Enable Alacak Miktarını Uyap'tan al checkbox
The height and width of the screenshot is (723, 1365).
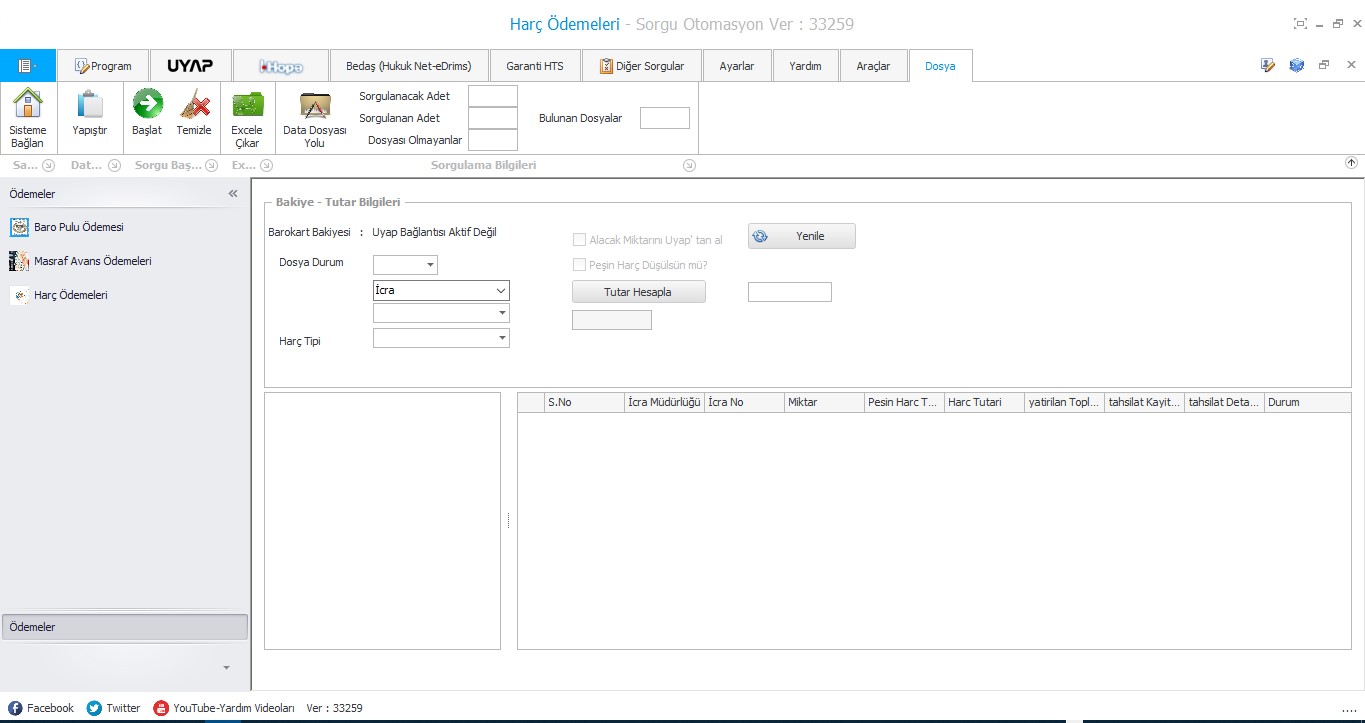coord(579,240)
